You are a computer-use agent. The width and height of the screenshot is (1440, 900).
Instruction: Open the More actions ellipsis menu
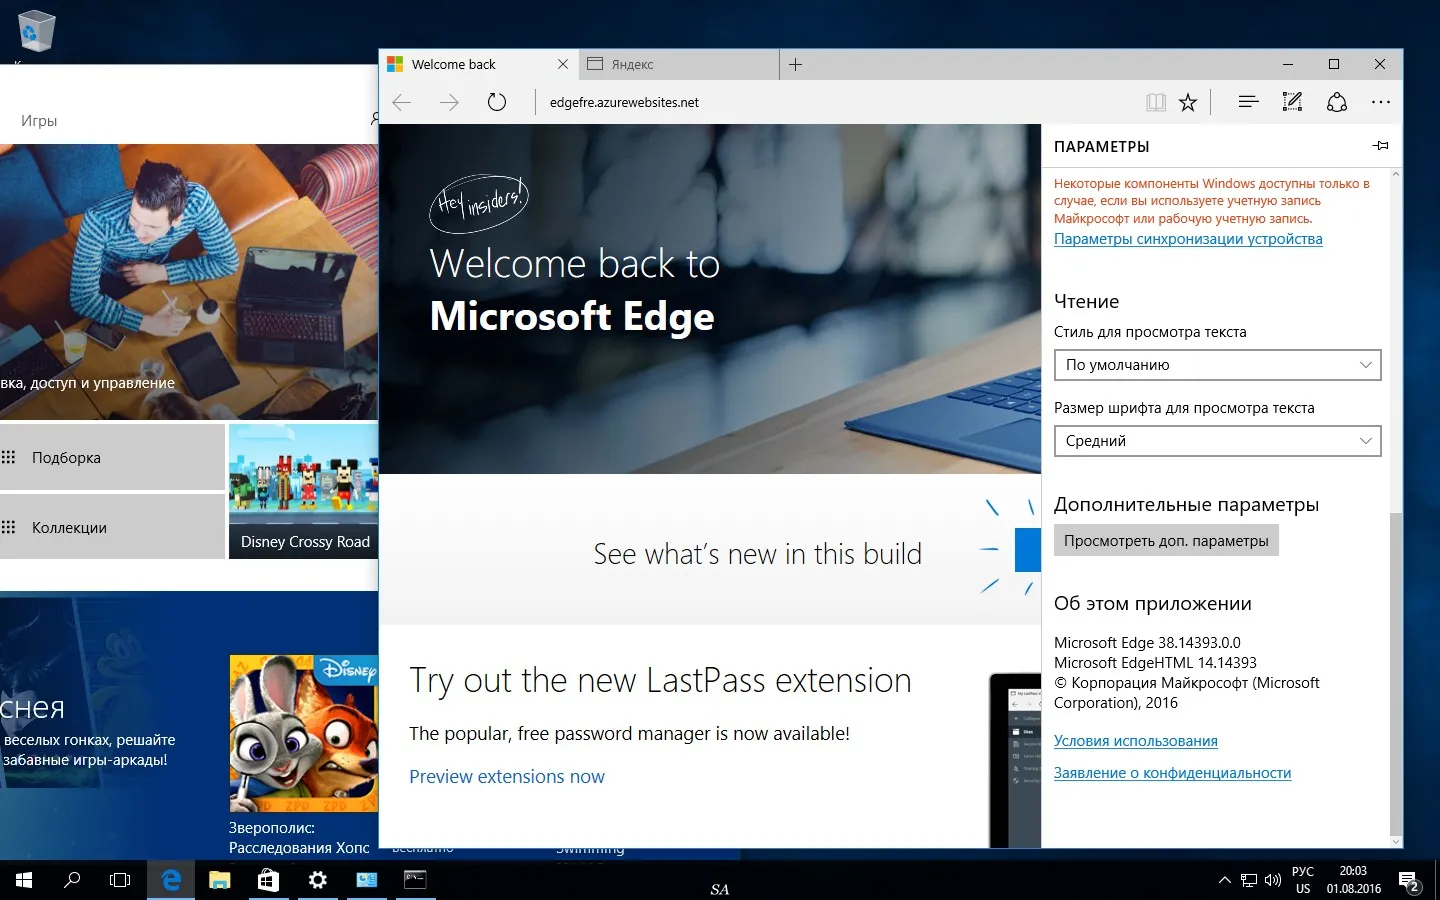click(x=1381, y=102)
